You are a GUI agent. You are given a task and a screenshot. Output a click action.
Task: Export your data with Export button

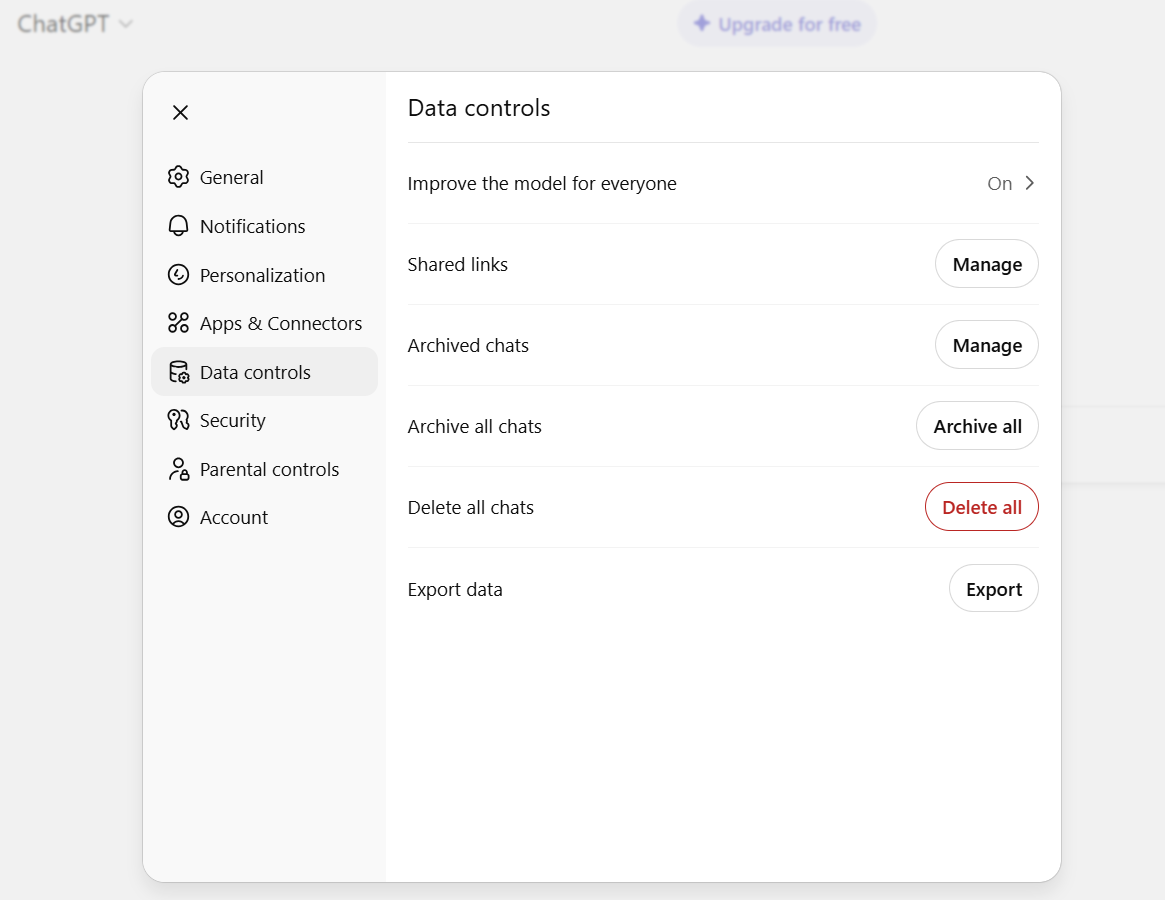993,589
